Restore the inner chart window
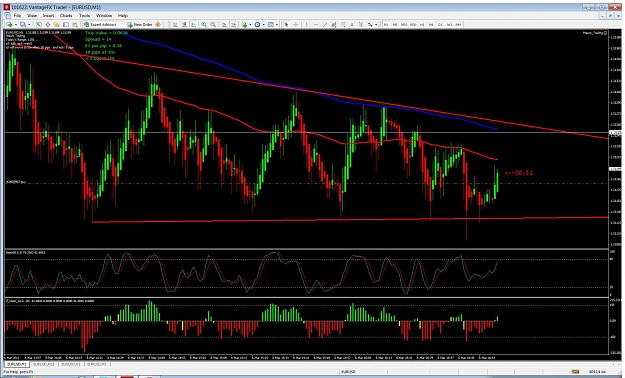625x378 pixels. tap(610, 16)
